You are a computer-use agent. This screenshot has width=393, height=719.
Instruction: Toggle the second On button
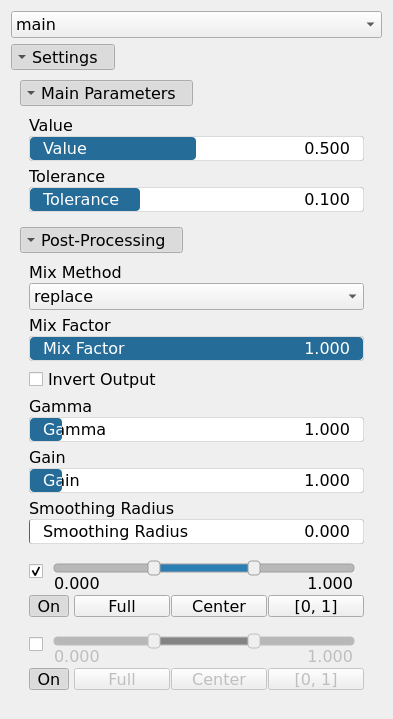pyautogui.click(x=49, y=679)
